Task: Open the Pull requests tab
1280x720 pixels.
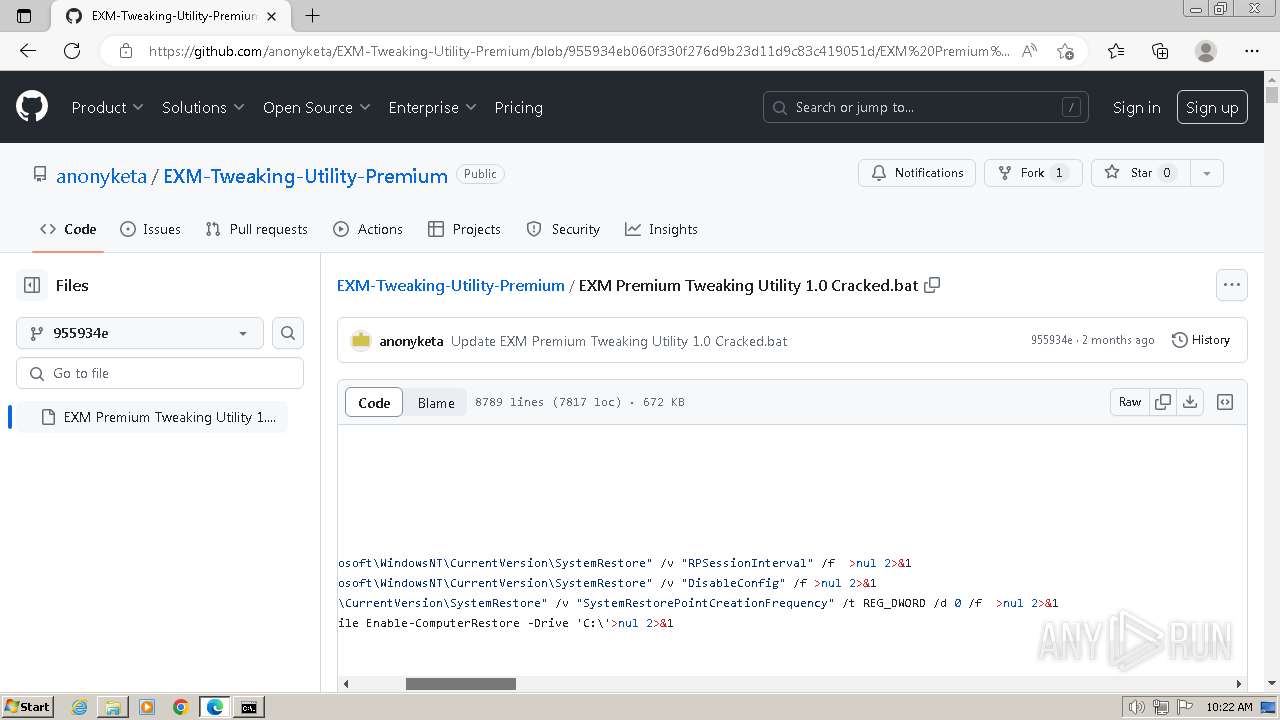Action: pos(256,229)
